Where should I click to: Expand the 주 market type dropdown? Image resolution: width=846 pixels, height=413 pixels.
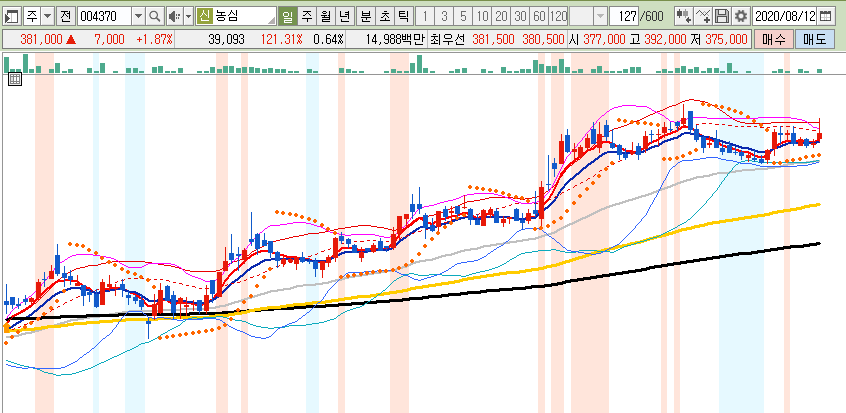(47, 16)
